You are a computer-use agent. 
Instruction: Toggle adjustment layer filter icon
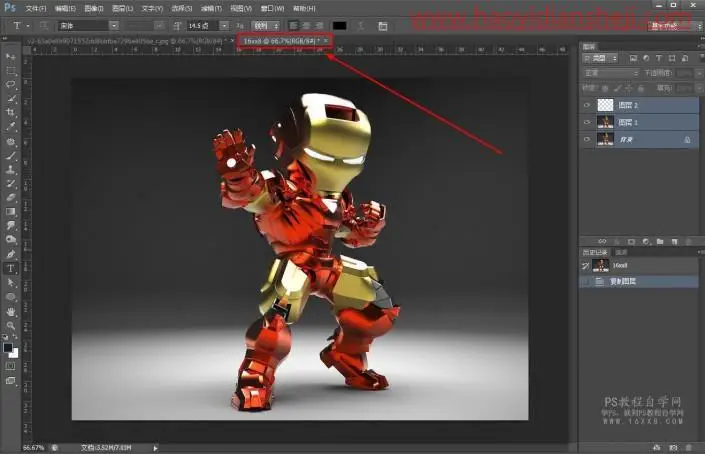click(x=646, y=58)
